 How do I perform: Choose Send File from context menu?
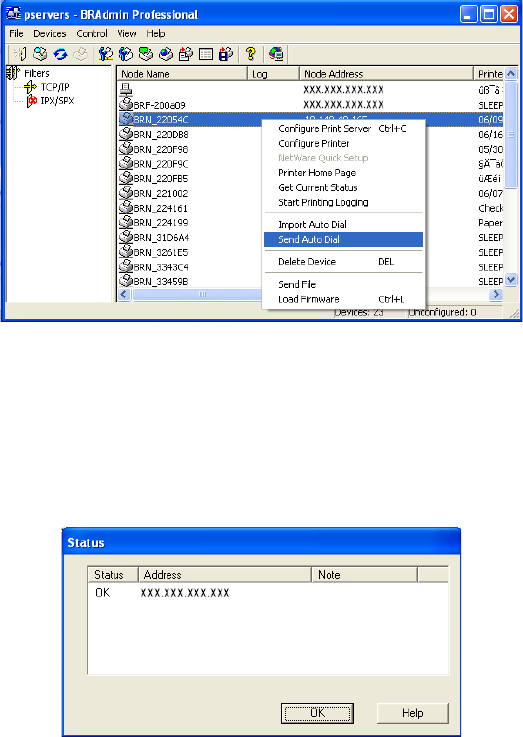click(343, 284)
